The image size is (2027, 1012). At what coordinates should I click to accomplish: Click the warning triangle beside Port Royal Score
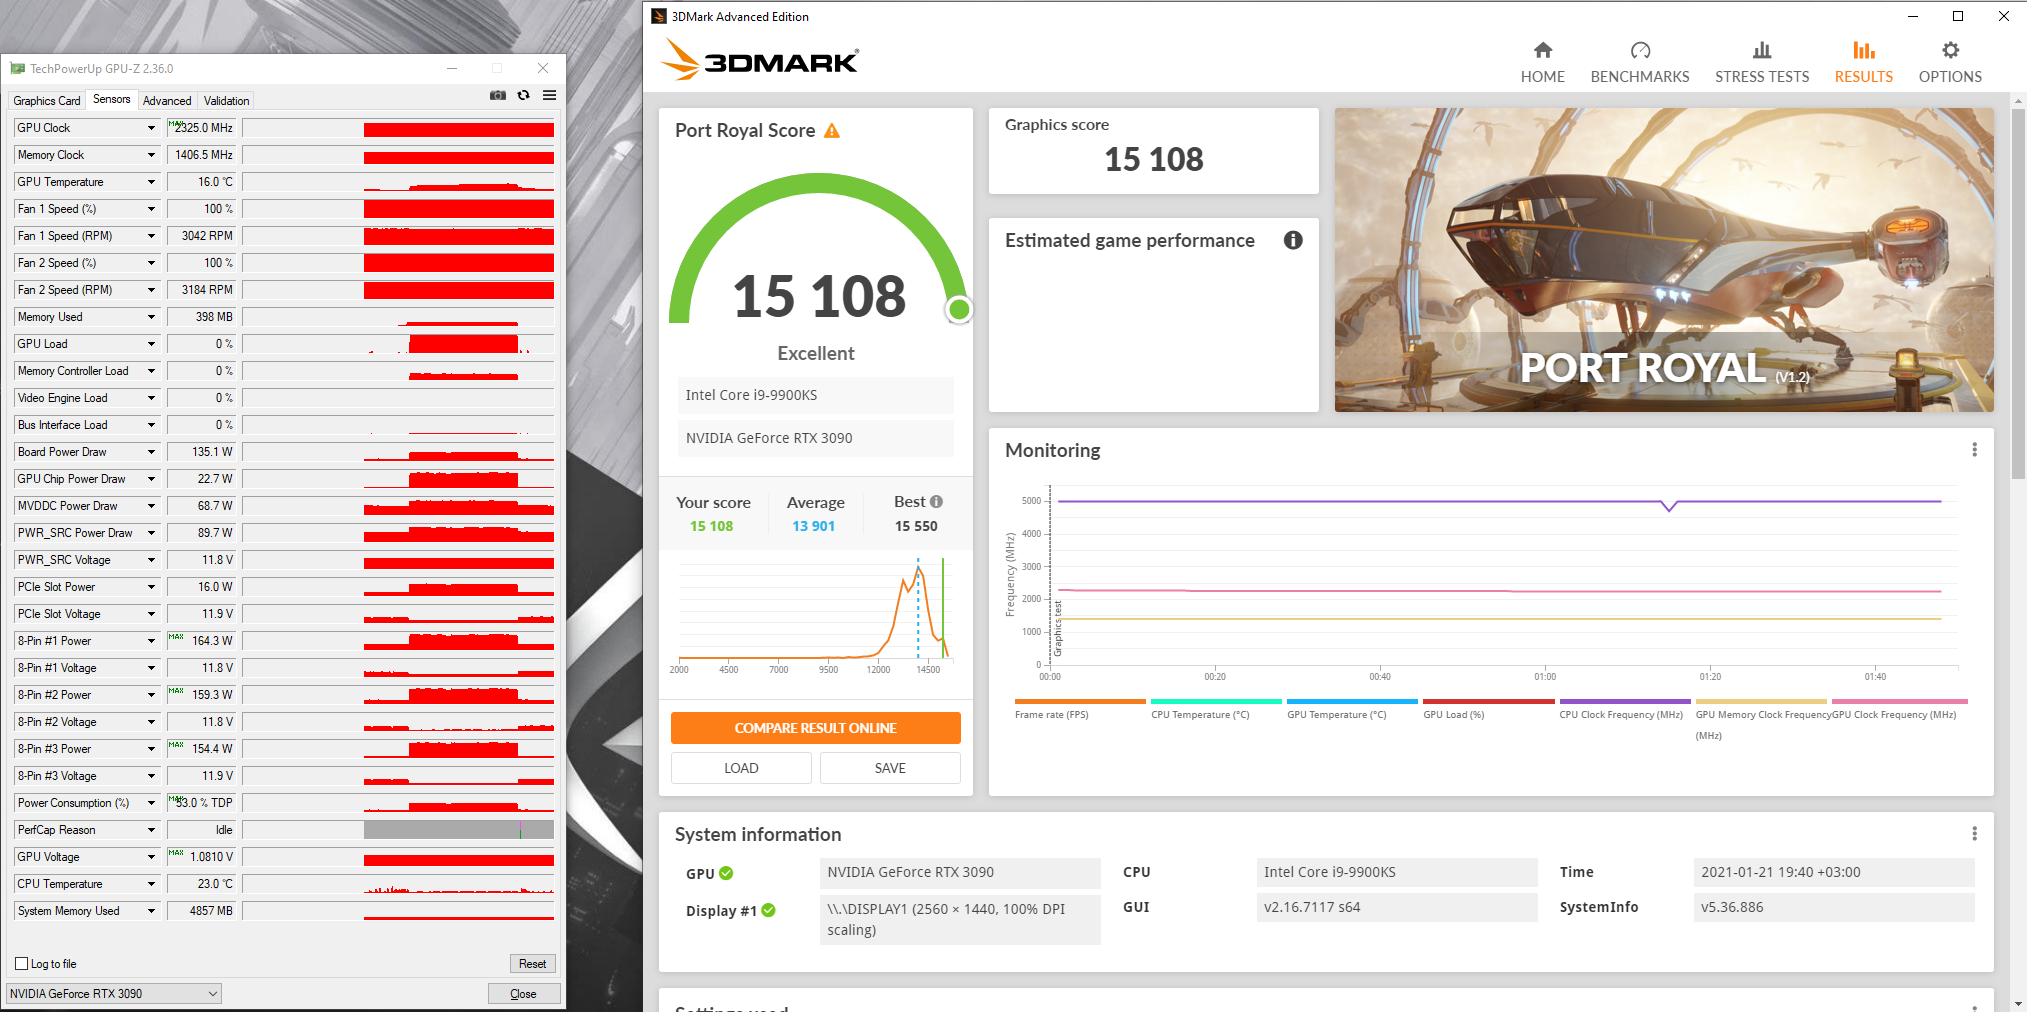[x=832, y=131]
